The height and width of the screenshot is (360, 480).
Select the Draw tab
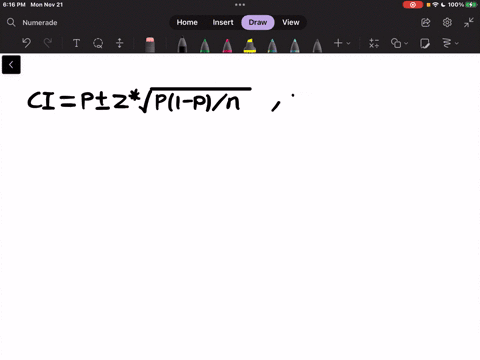click(x=258, y=22)
